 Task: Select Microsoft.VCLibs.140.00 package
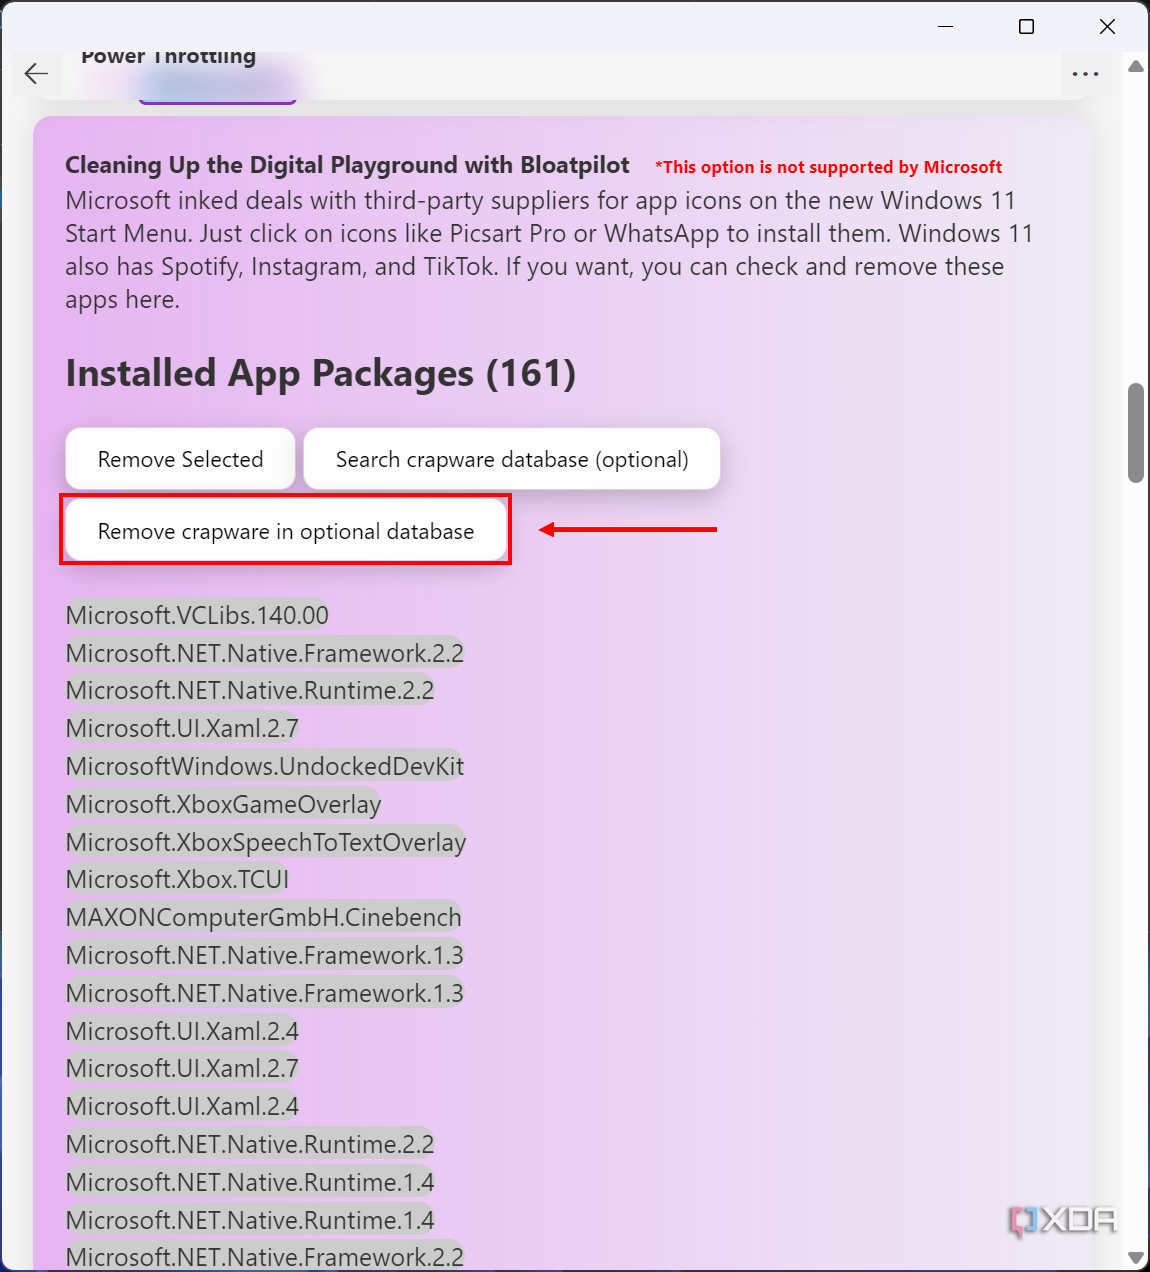click(x=197, y=615)
